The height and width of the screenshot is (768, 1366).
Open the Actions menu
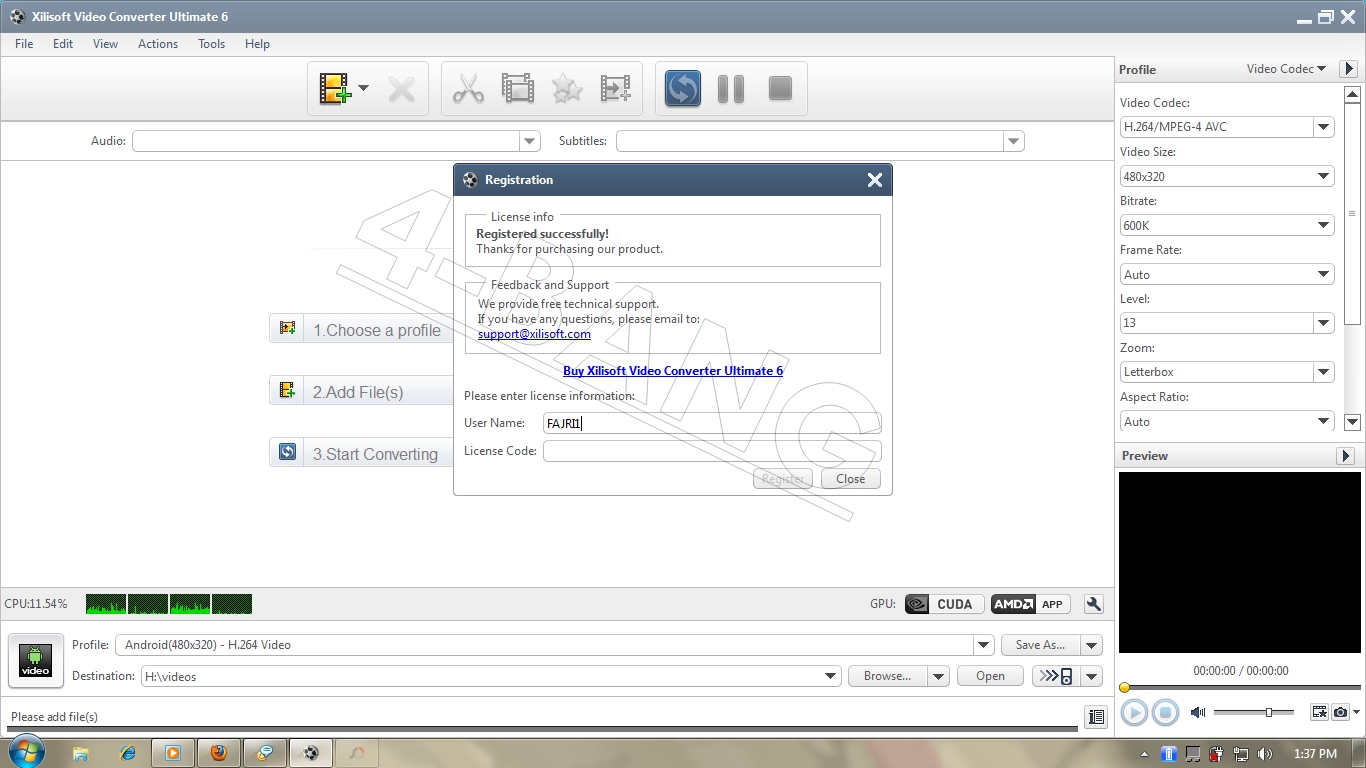click(158, 44)
